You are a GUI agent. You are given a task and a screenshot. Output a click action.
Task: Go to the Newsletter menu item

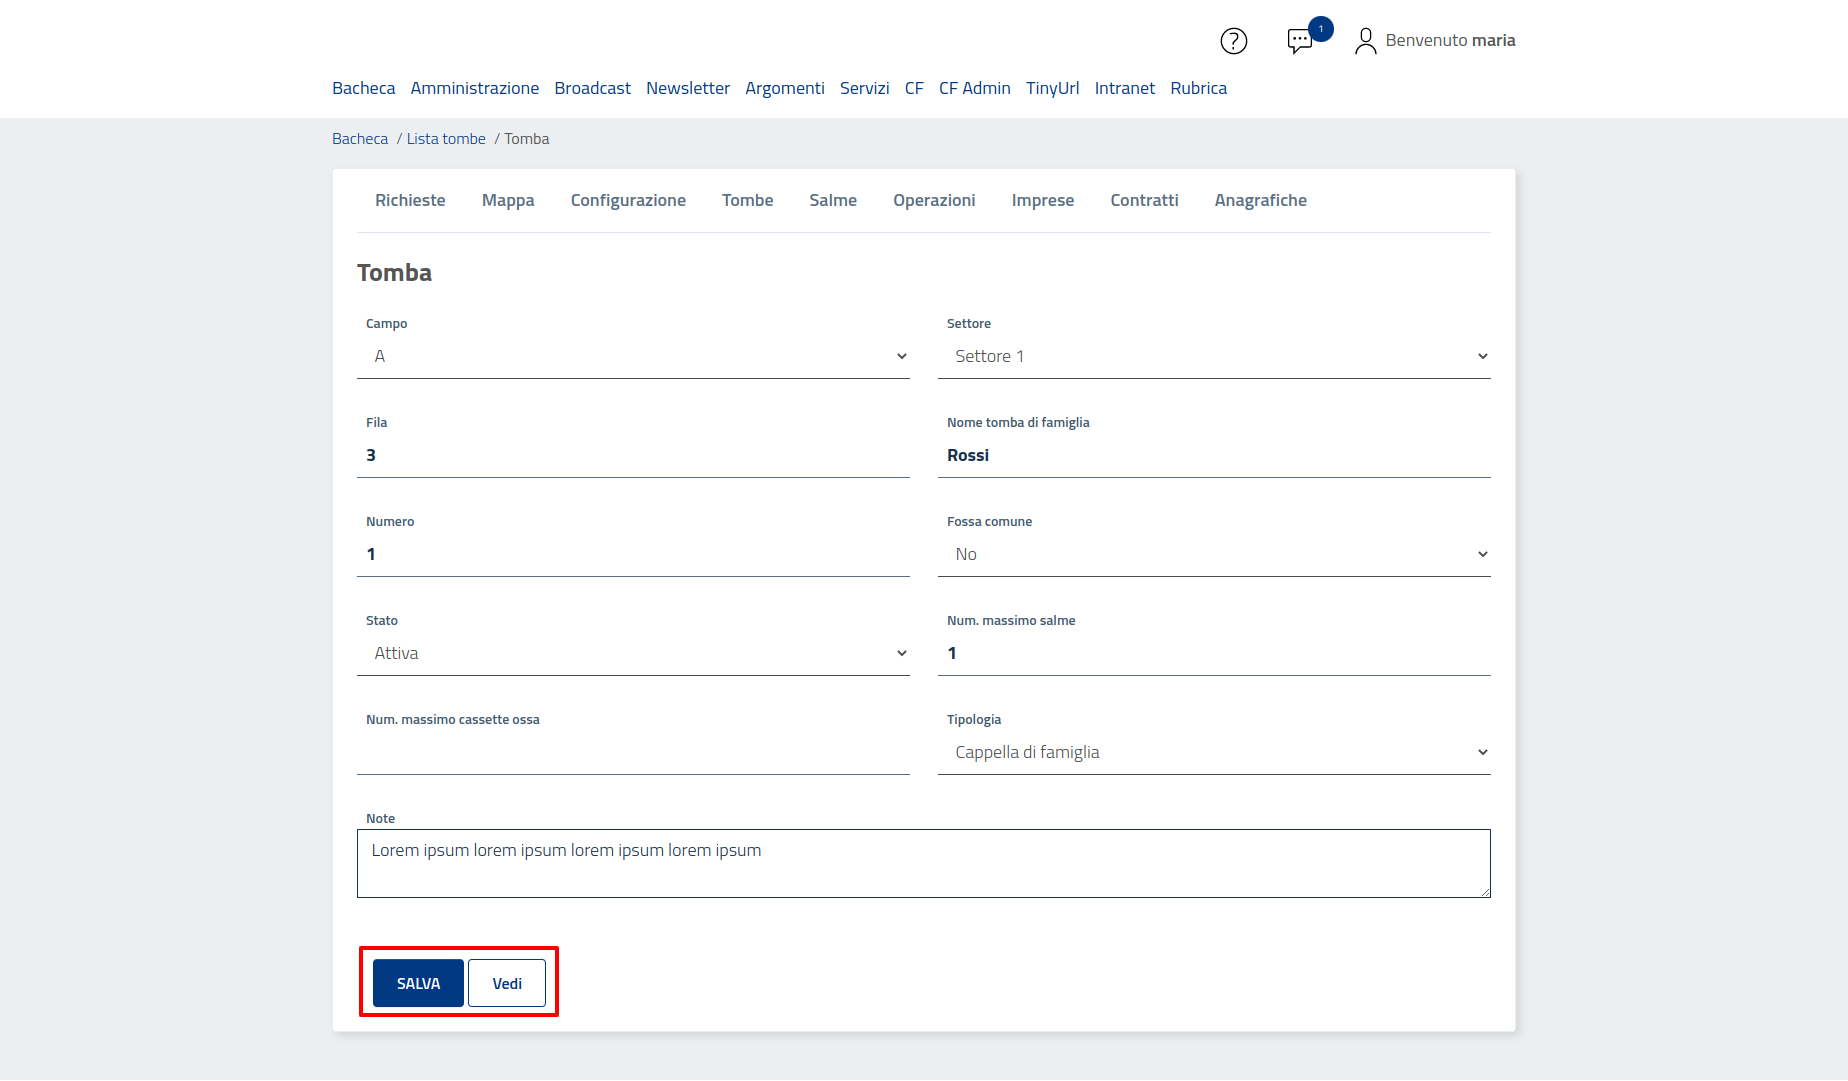coord(687,88)
